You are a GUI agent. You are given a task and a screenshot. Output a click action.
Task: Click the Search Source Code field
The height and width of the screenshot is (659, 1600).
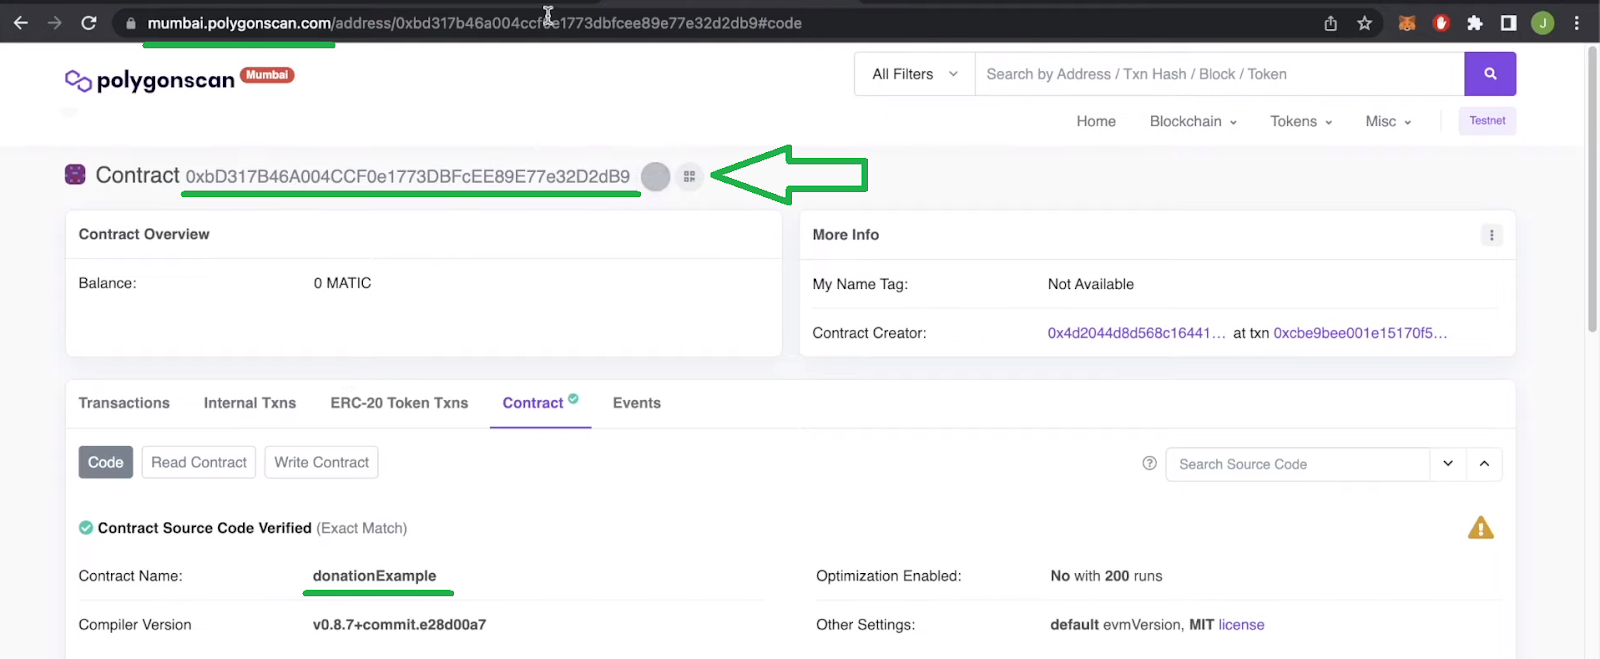click(x=1298, y=464)
